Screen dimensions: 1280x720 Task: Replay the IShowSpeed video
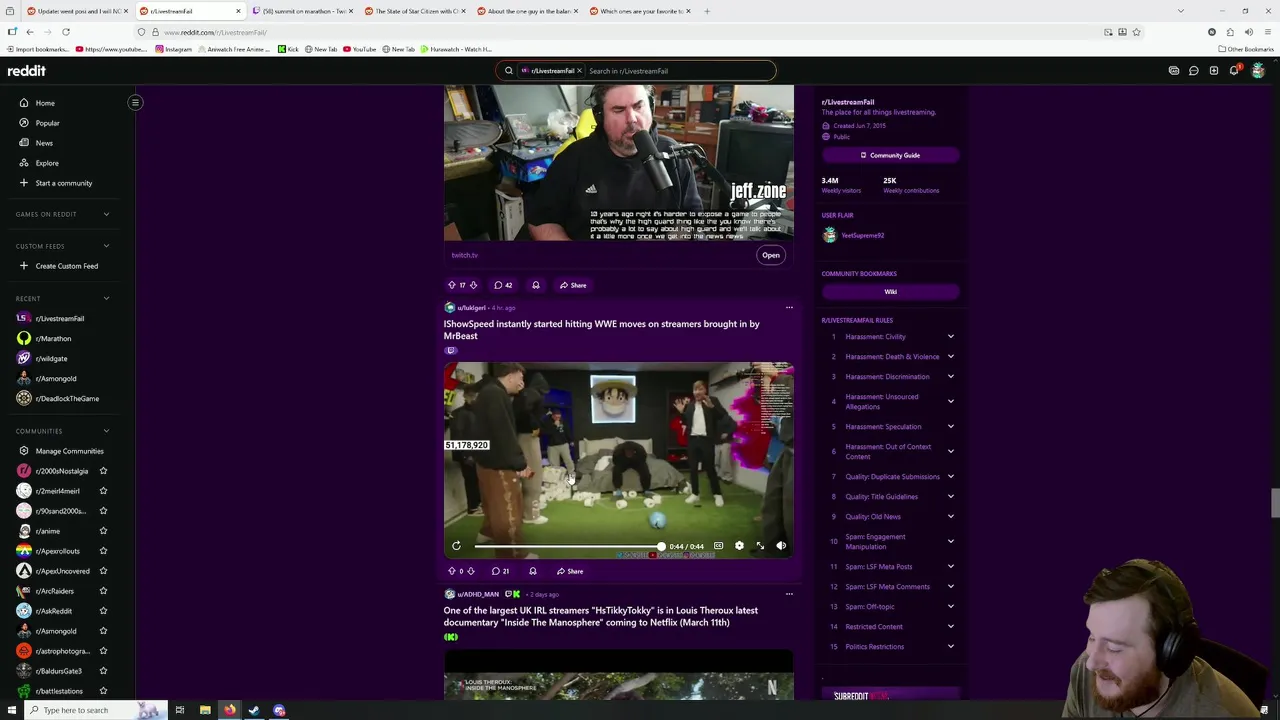(456, 546)
